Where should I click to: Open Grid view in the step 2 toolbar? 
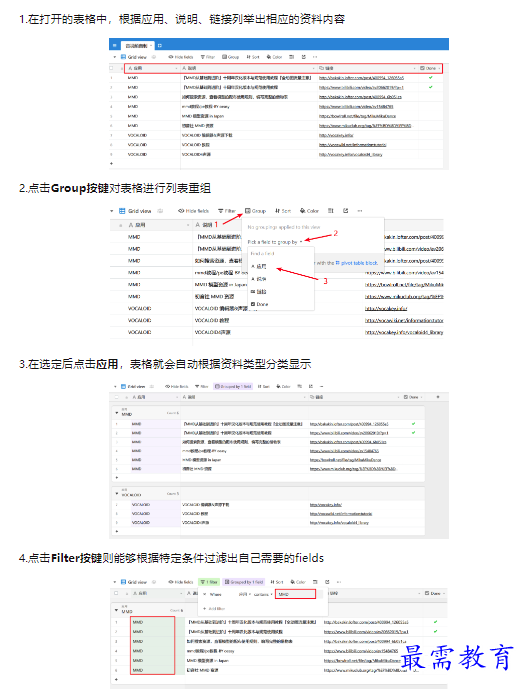pyautogui.click(x=135, y=211)
